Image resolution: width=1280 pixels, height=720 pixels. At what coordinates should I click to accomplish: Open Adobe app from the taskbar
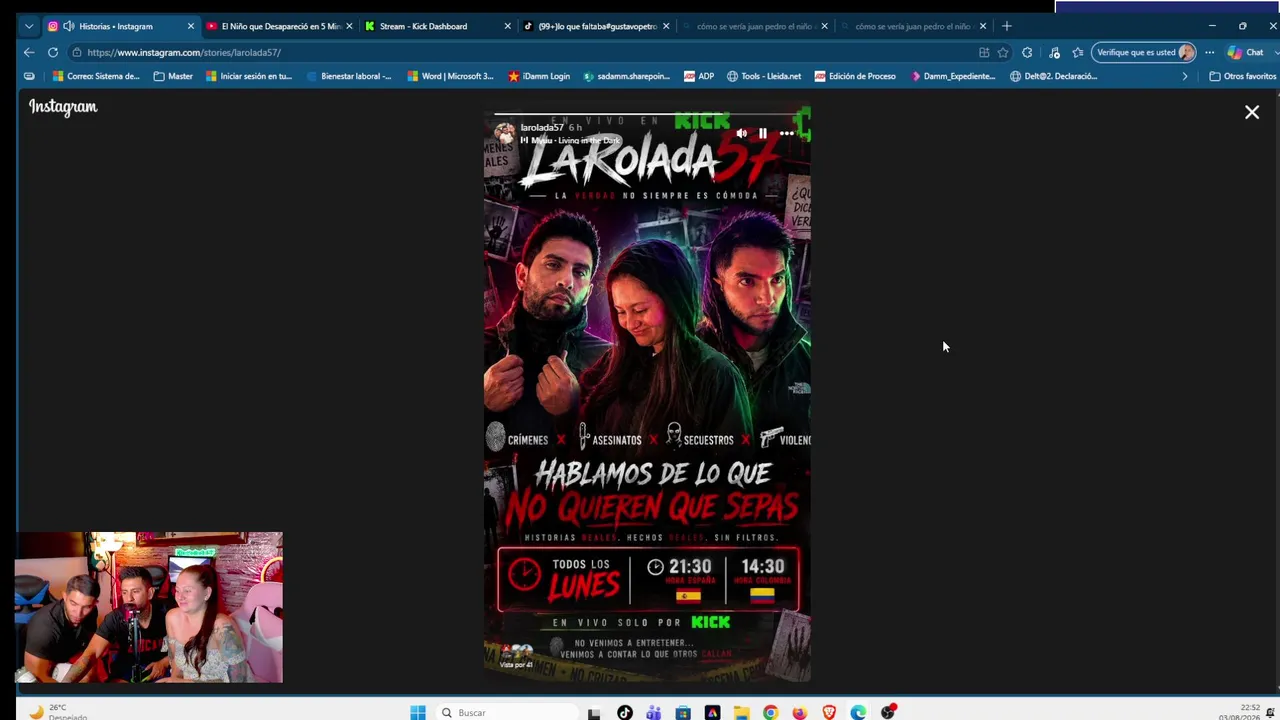(x=712, y=713)
